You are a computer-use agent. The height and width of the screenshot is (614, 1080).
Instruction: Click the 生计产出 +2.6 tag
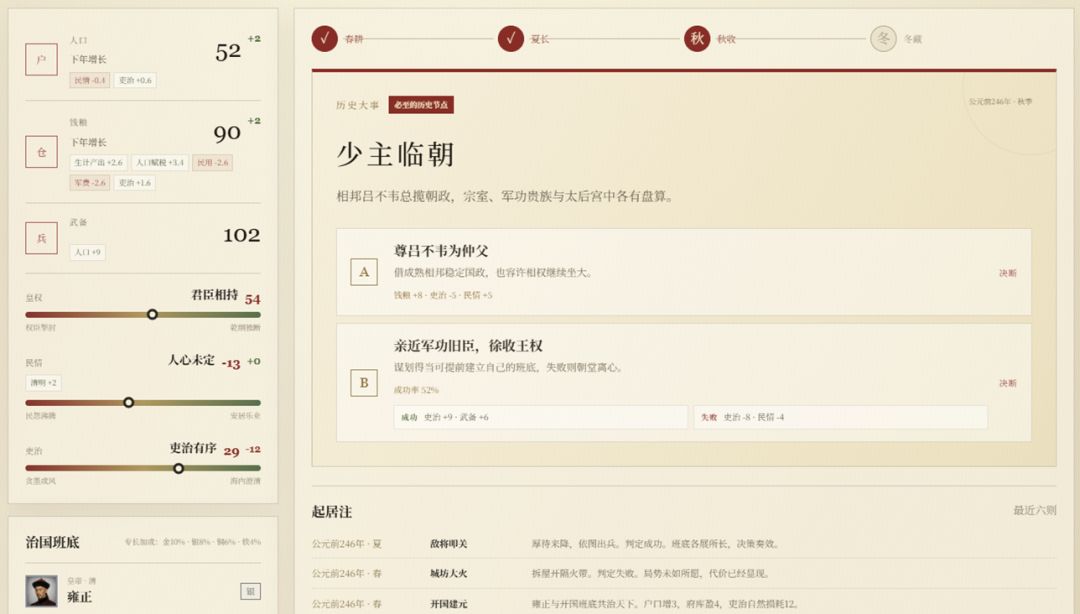pos(98,163)
